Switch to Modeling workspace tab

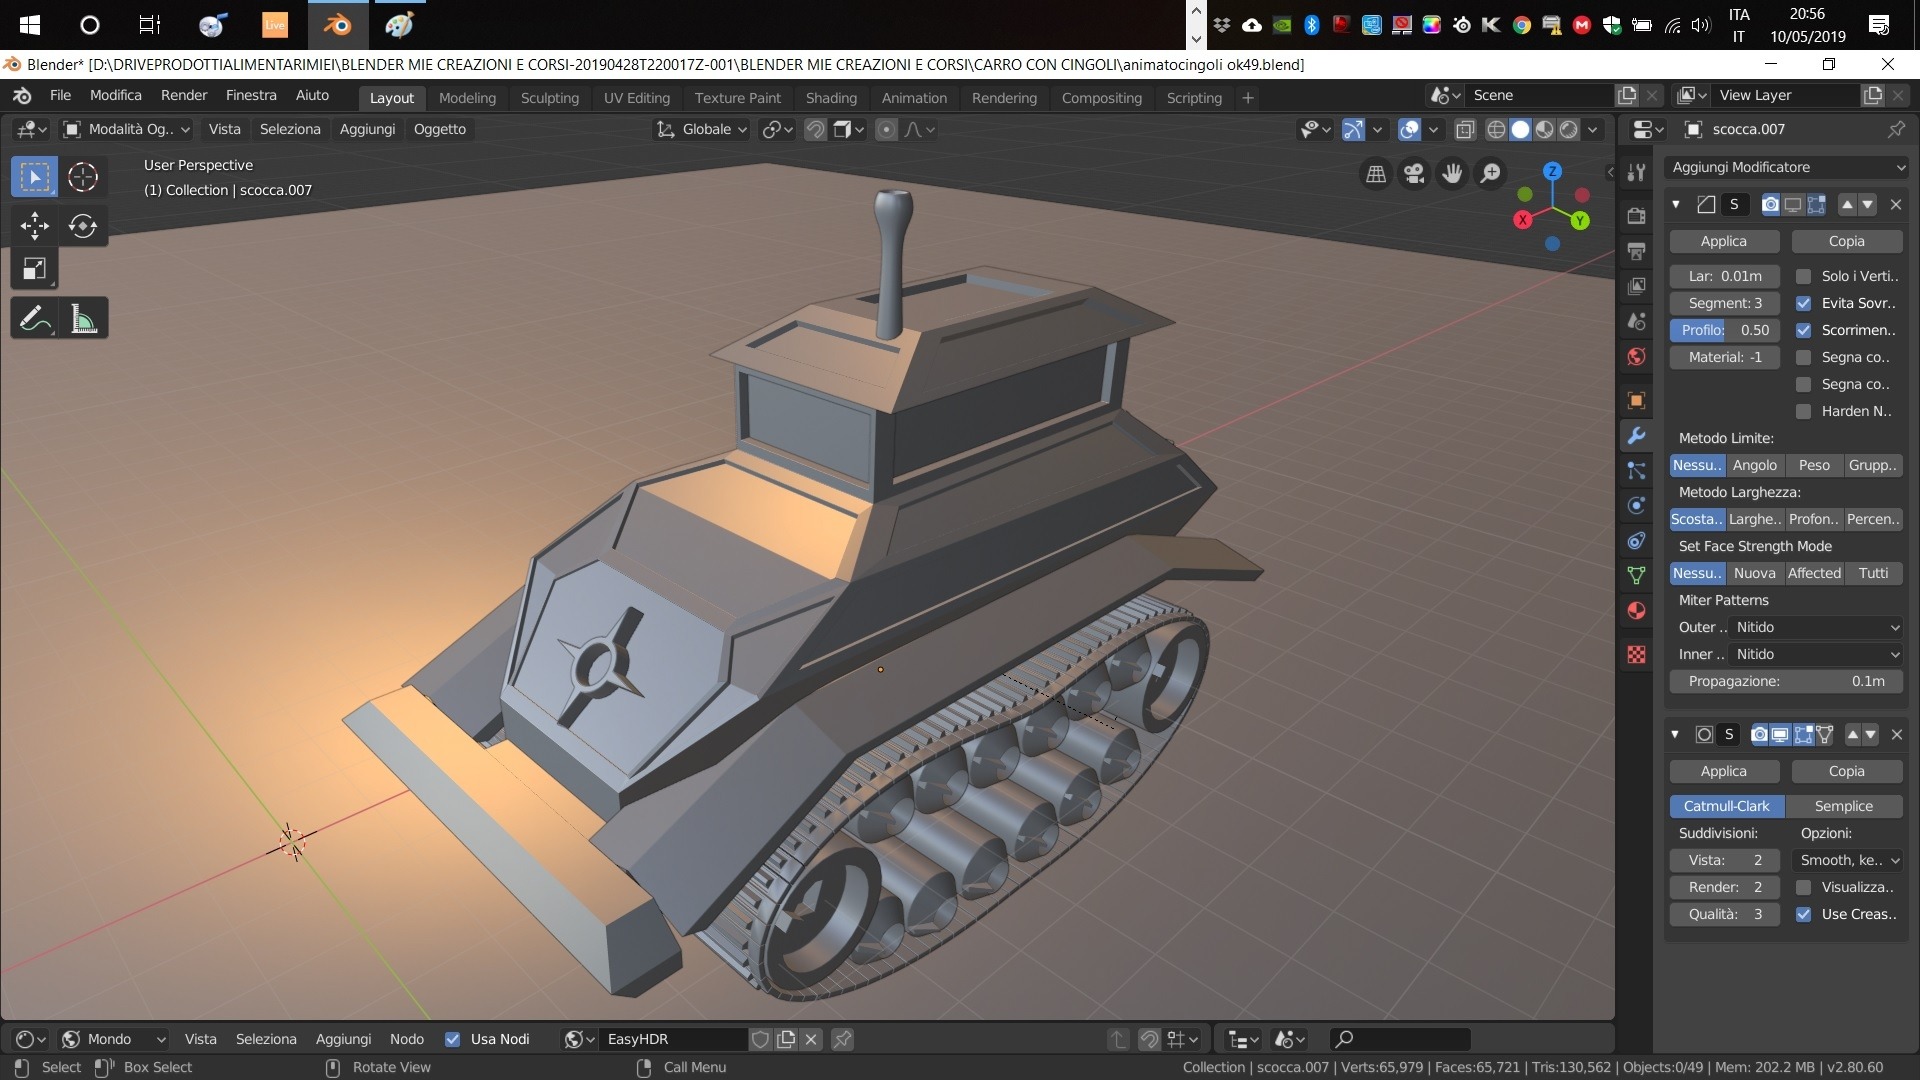pos(467,98)
